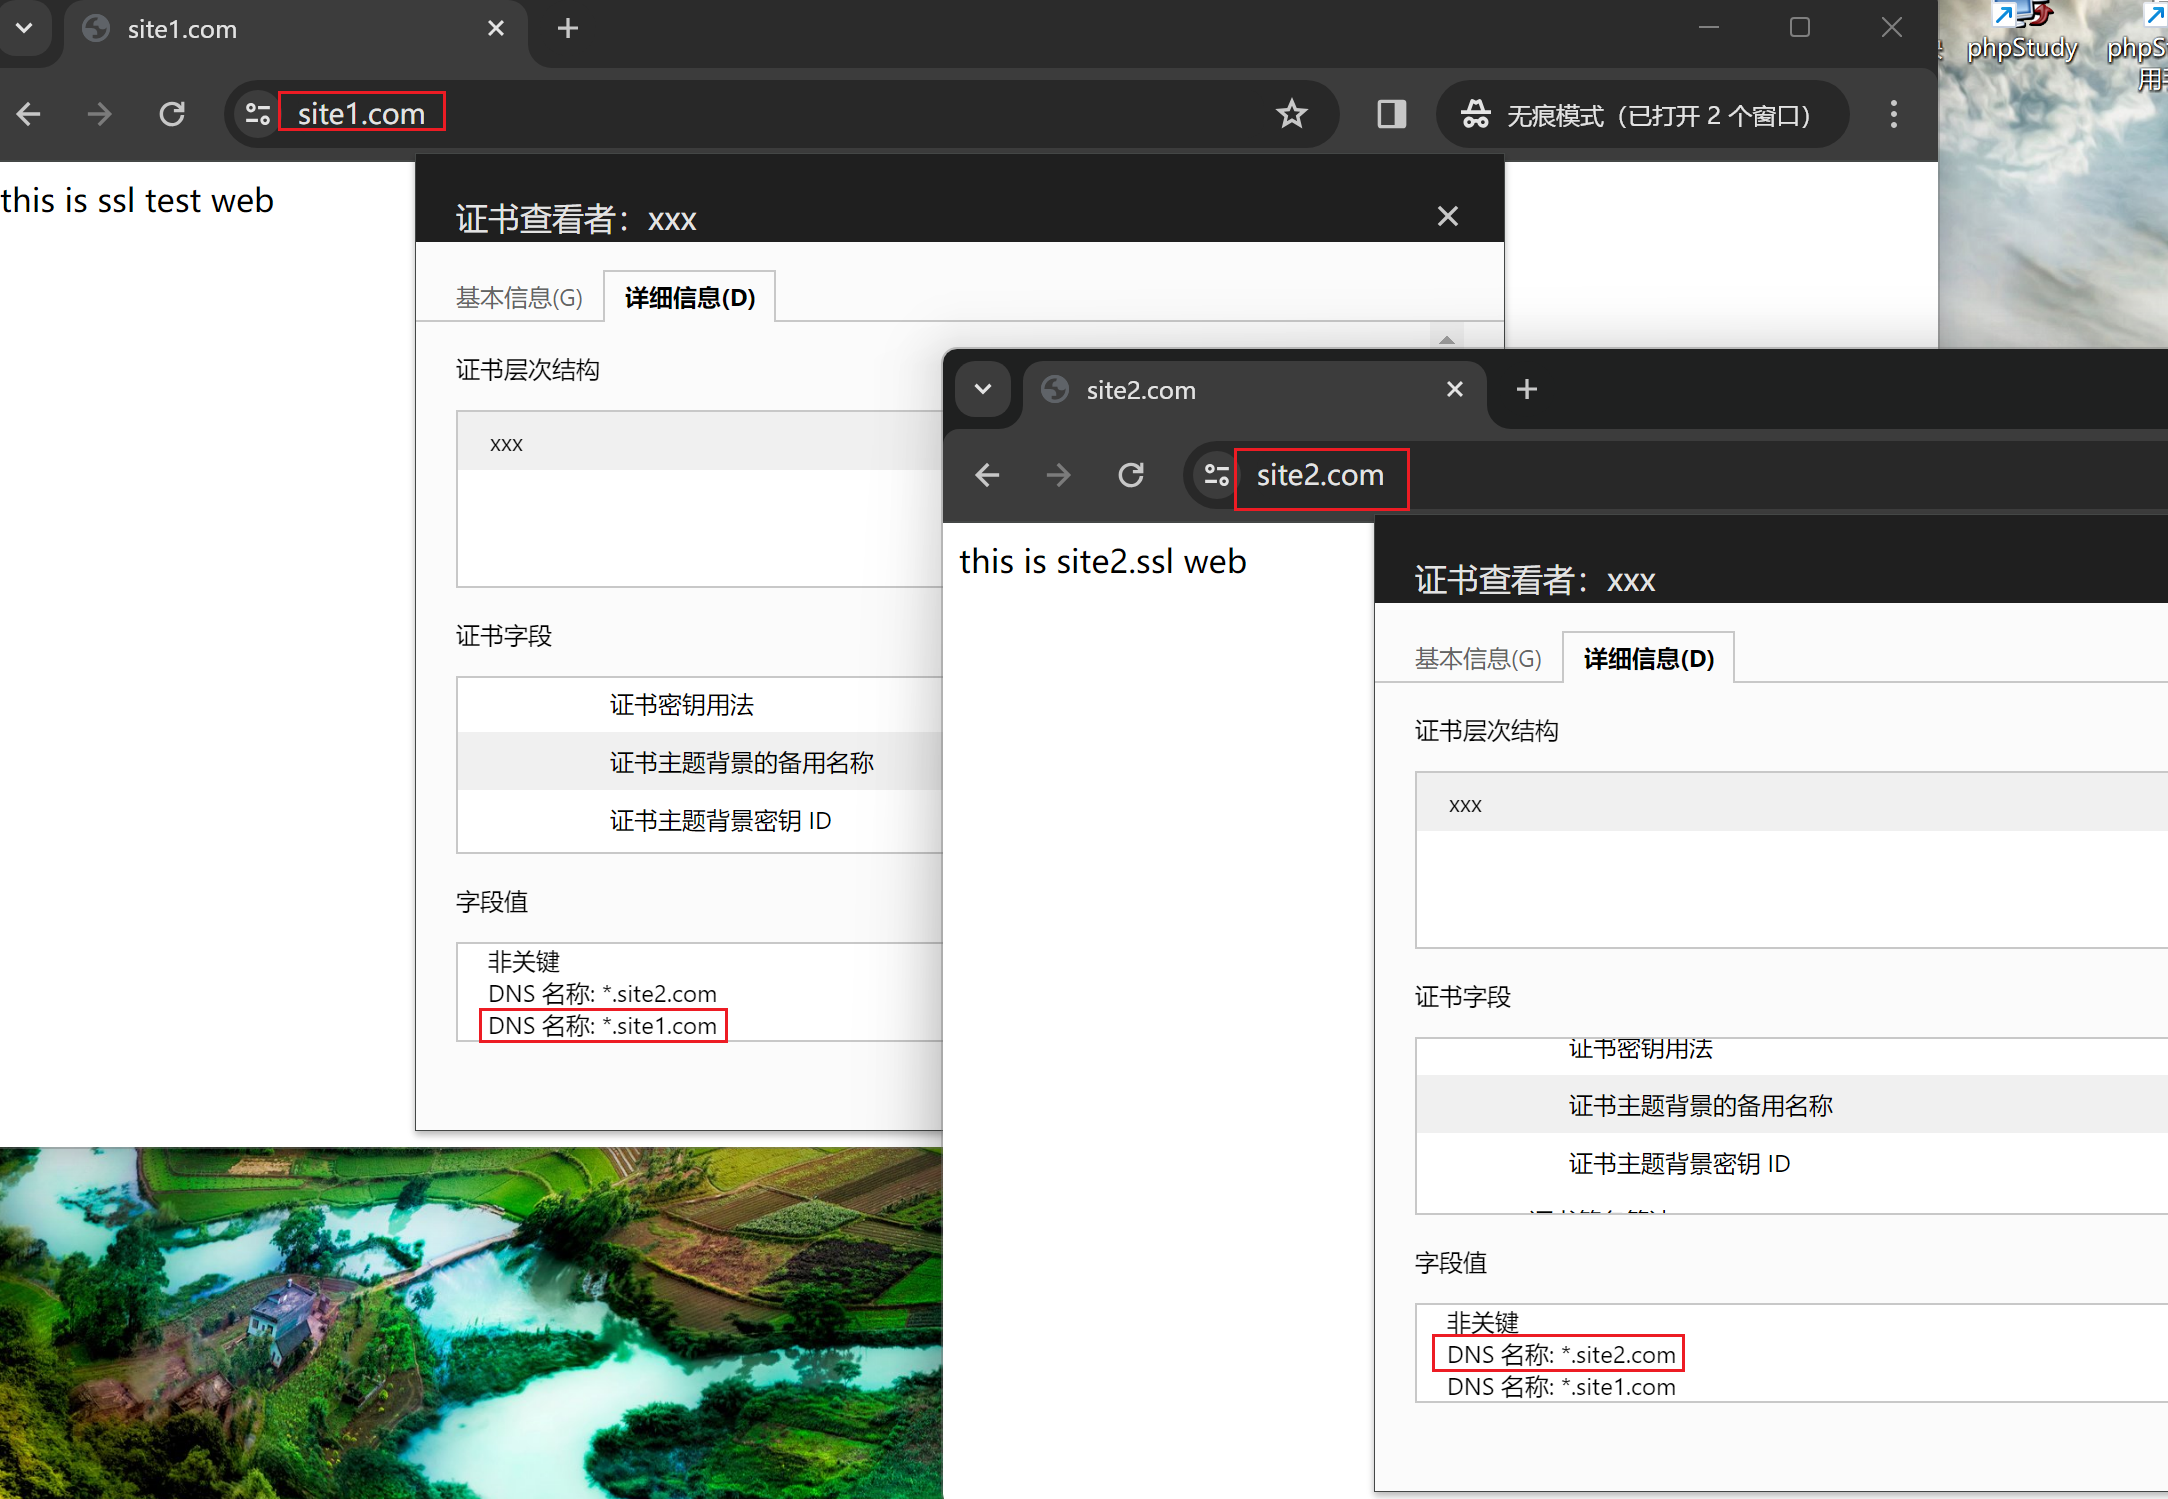Add a new tab in site2 window
This screenshot has height=1499, width=2168.
click(1526, 389)
